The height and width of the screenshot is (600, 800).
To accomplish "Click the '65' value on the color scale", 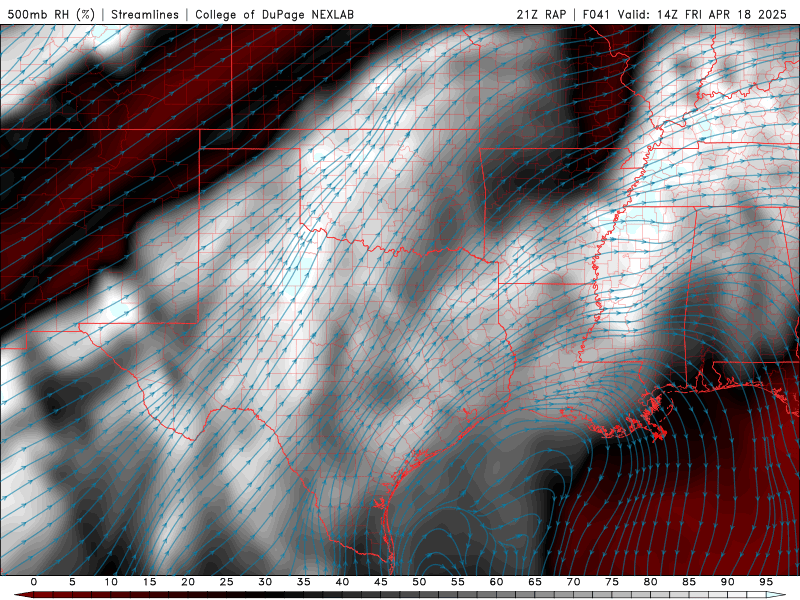I will (535, 582).
